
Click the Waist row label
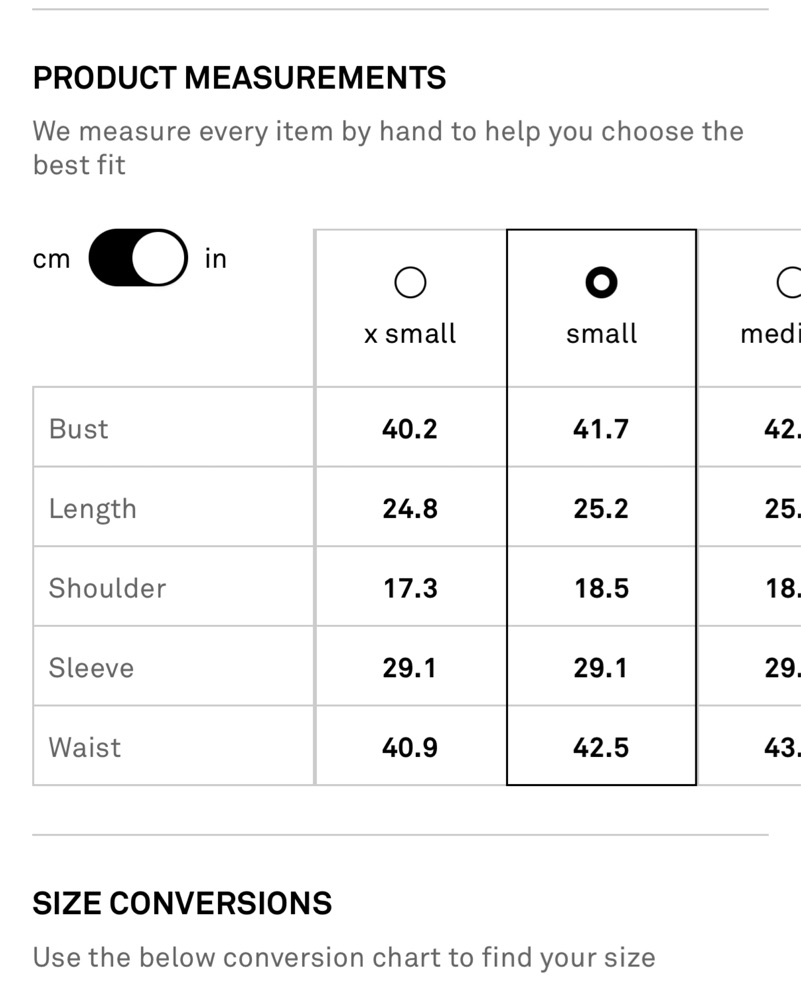pyautogui.click(x=85, y=747)
